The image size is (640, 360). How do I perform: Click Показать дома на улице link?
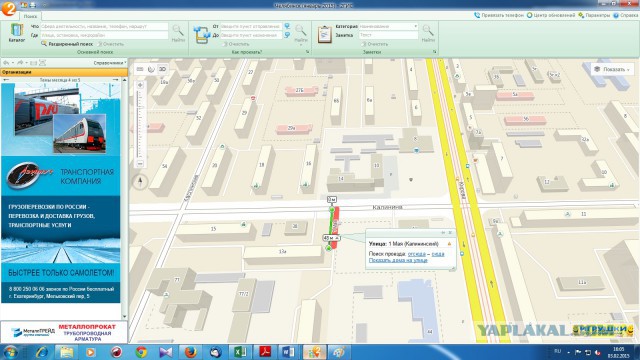[x=398, y=260]
